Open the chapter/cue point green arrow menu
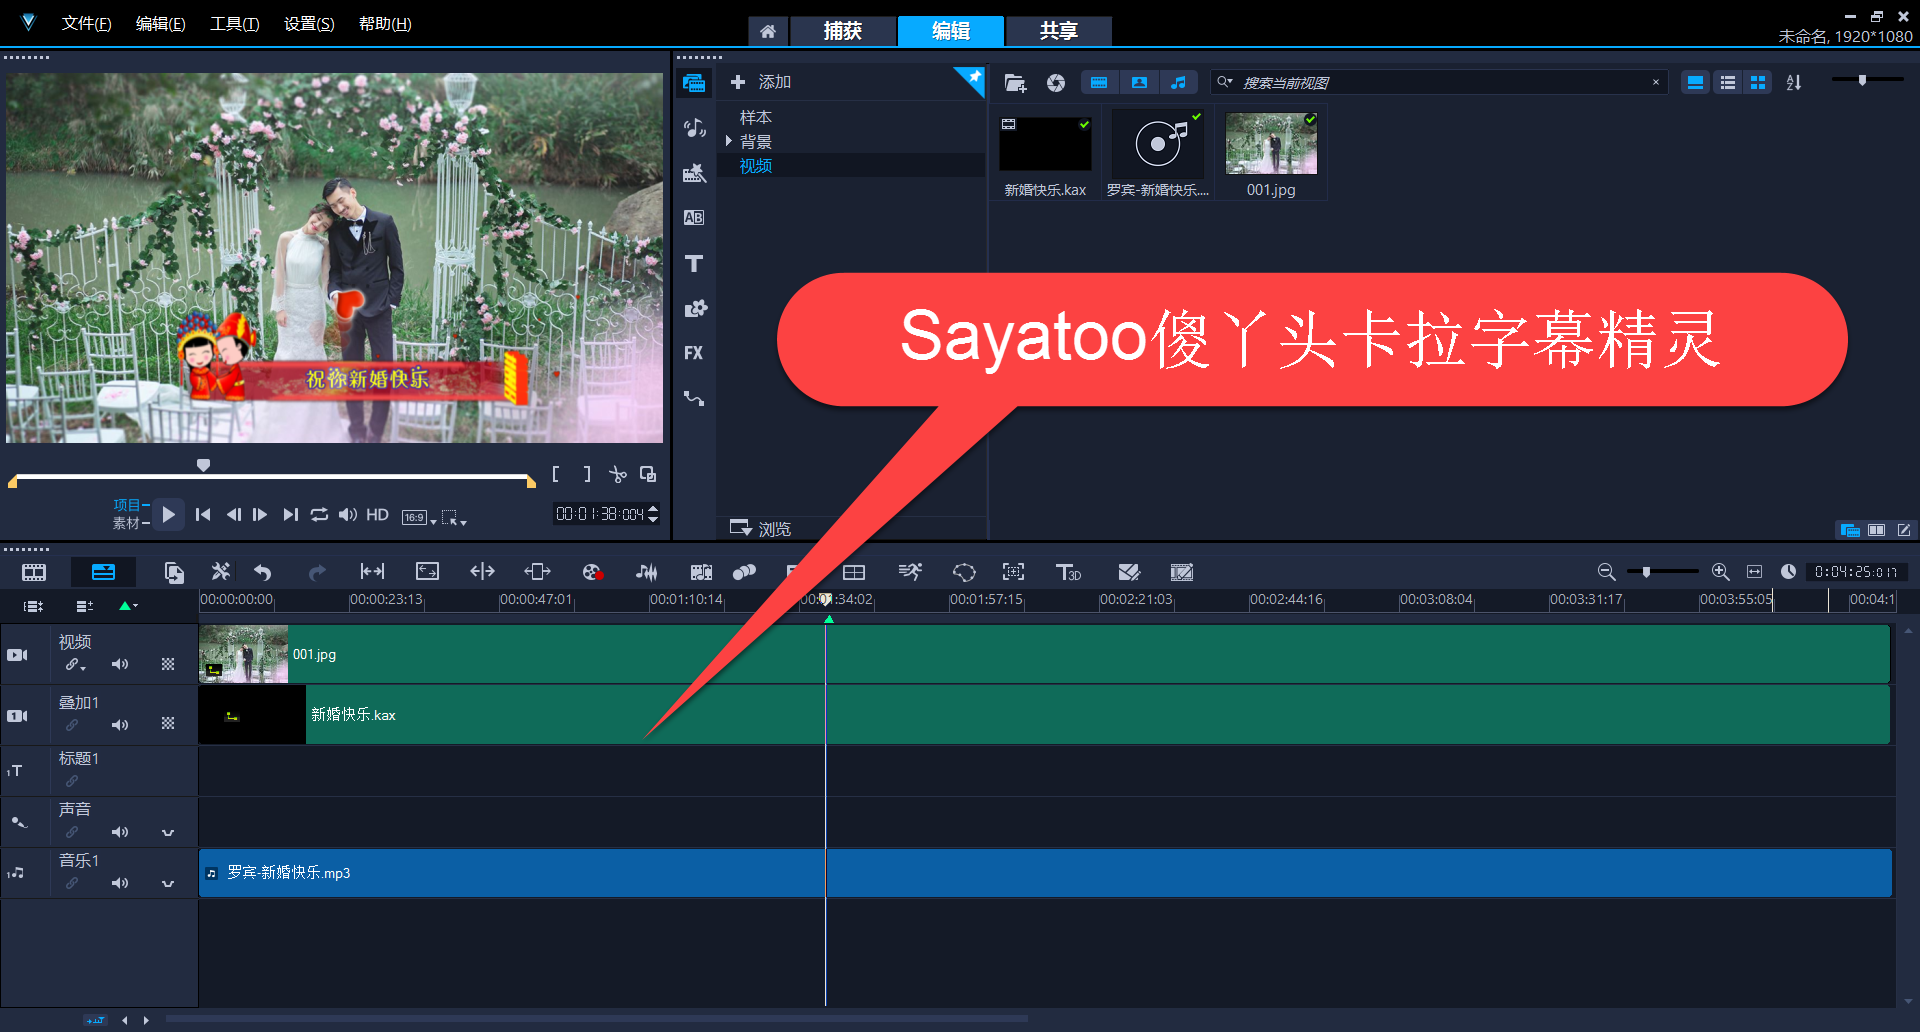The width and height of the screenshot is (1920, 1032). [x=128, y=606]
